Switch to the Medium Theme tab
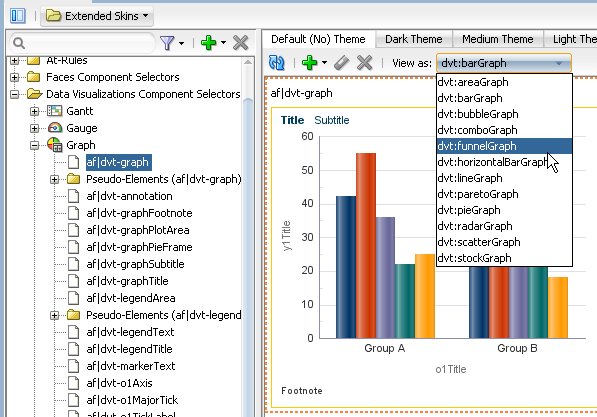 (498, 39)
